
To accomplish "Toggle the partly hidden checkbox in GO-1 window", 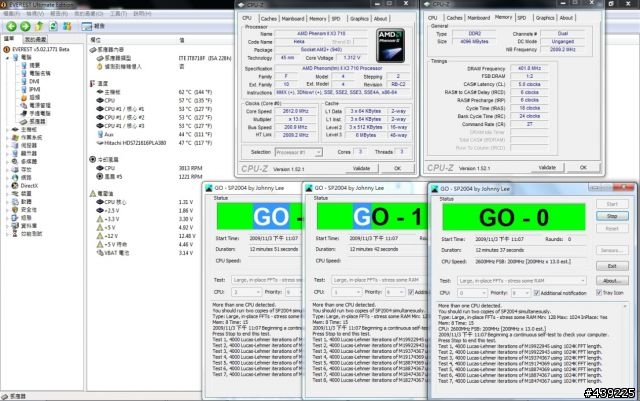I will click(x=411, y=292).
